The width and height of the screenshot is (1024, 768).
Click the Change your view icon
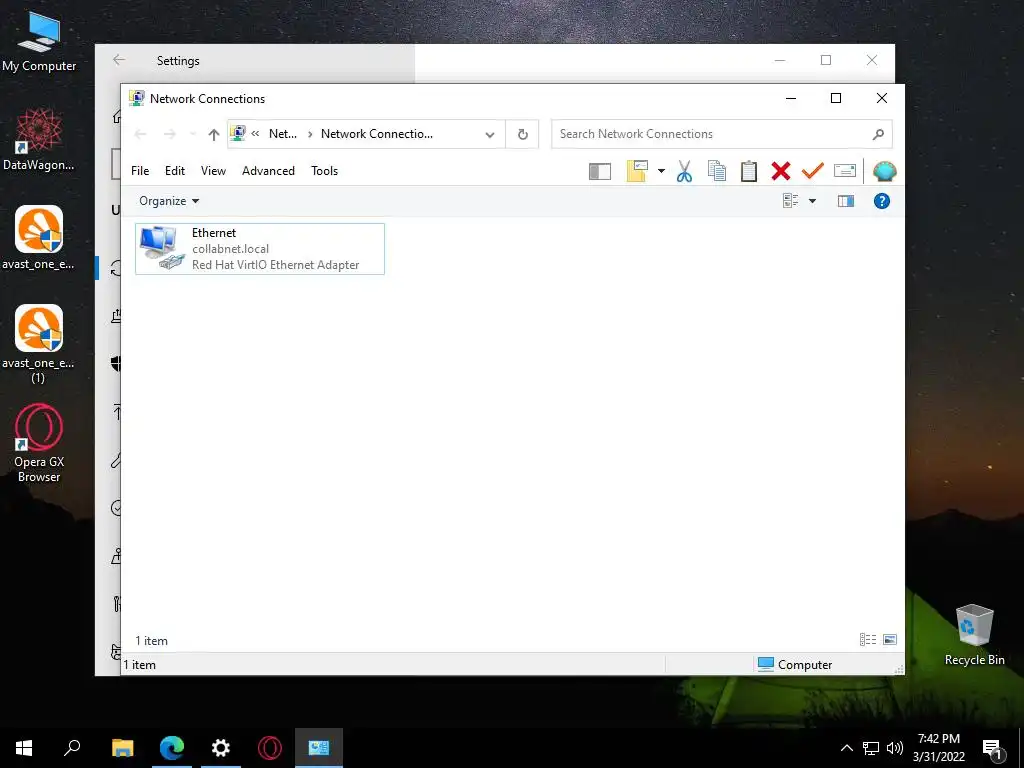point(790,201)
